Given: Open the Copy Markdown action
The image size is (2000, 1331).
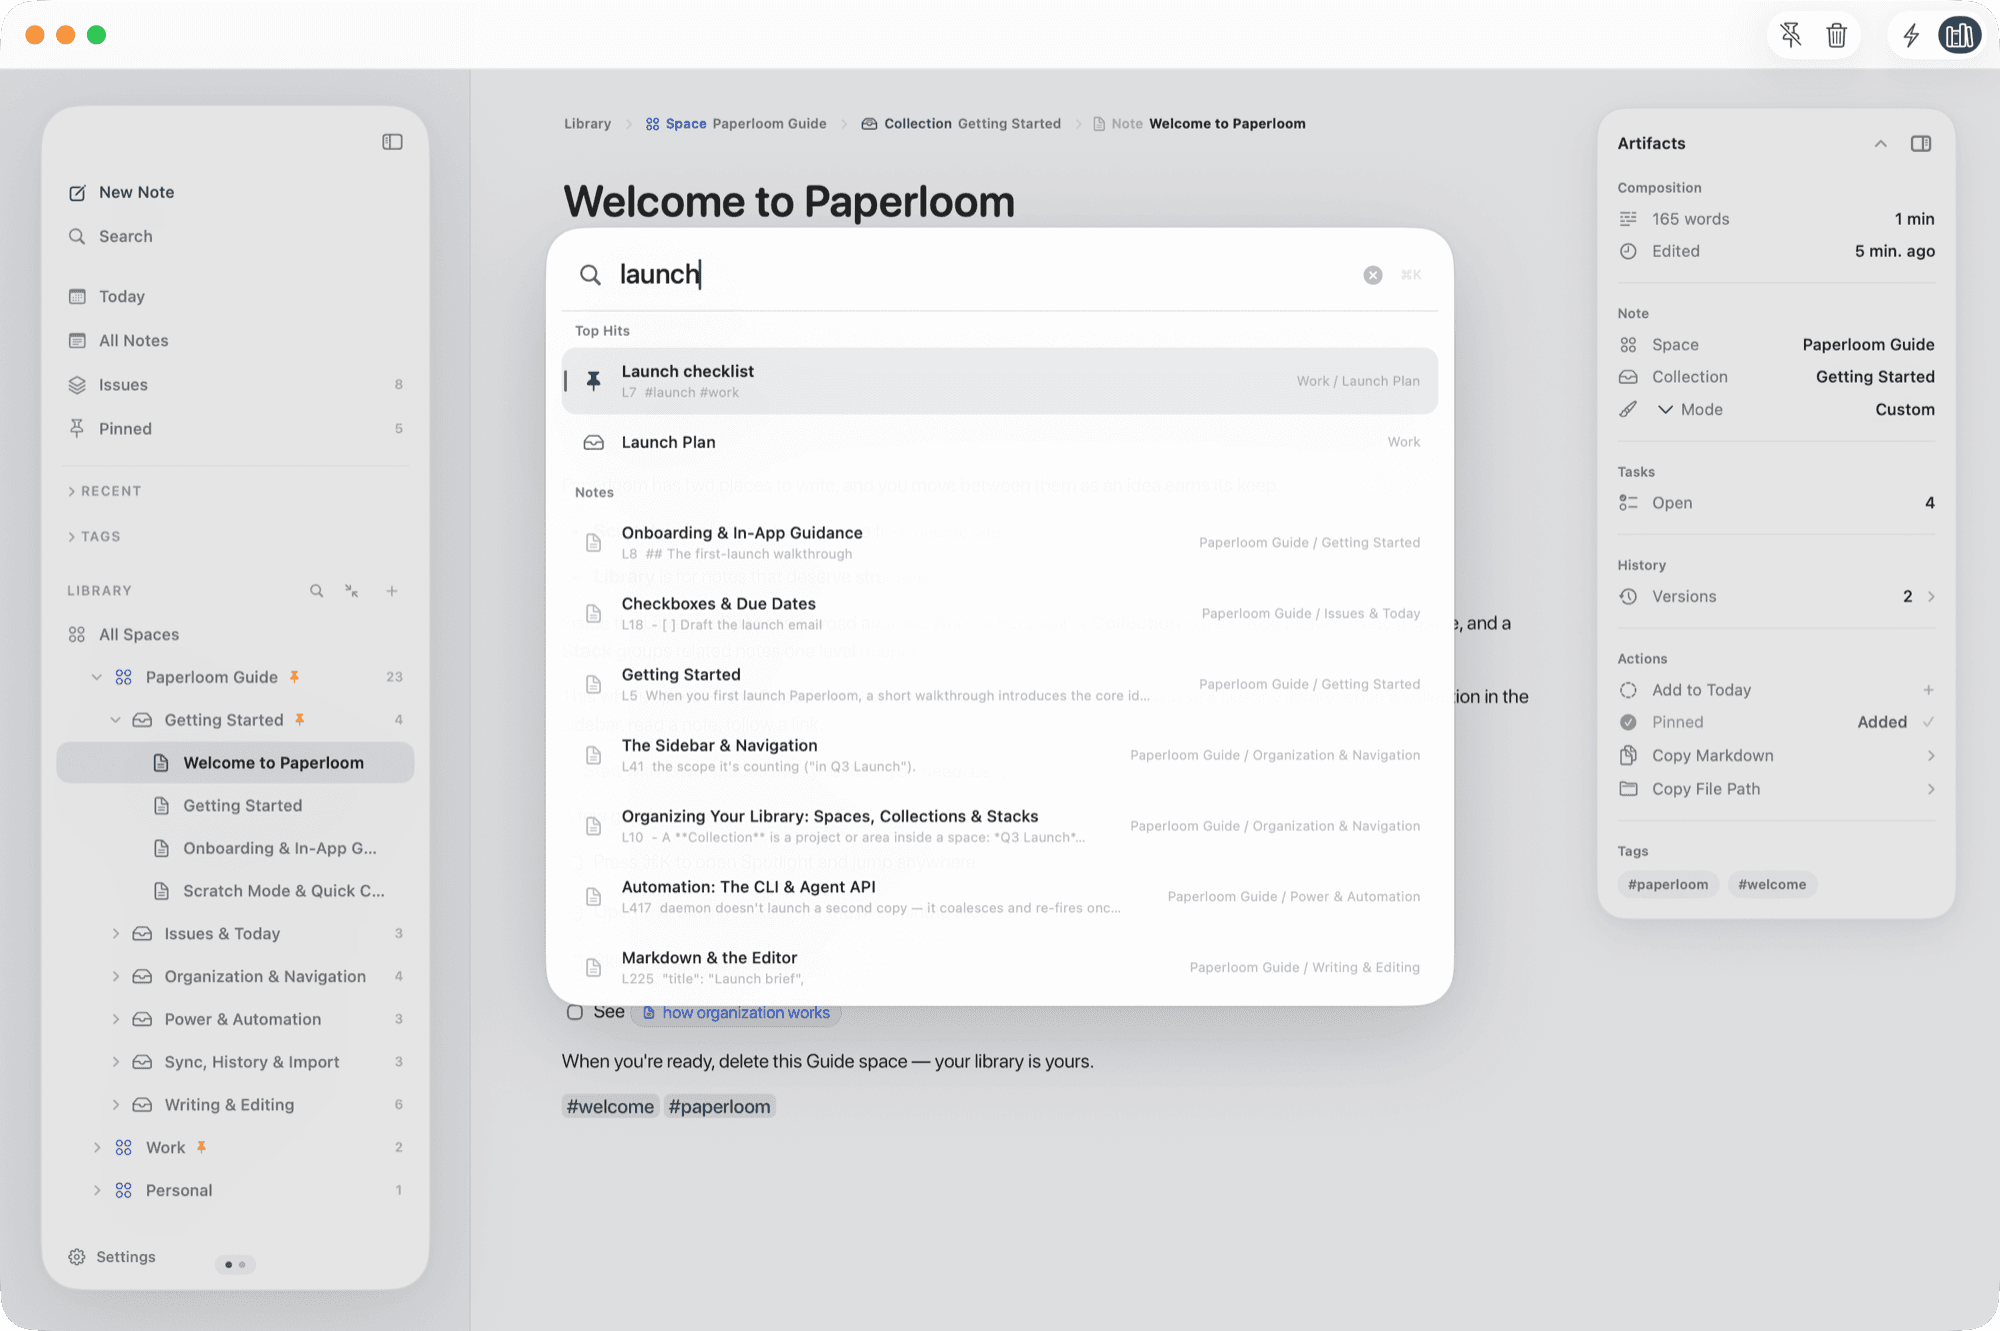Looking at the screenshot, I should tap(1776, 756).
